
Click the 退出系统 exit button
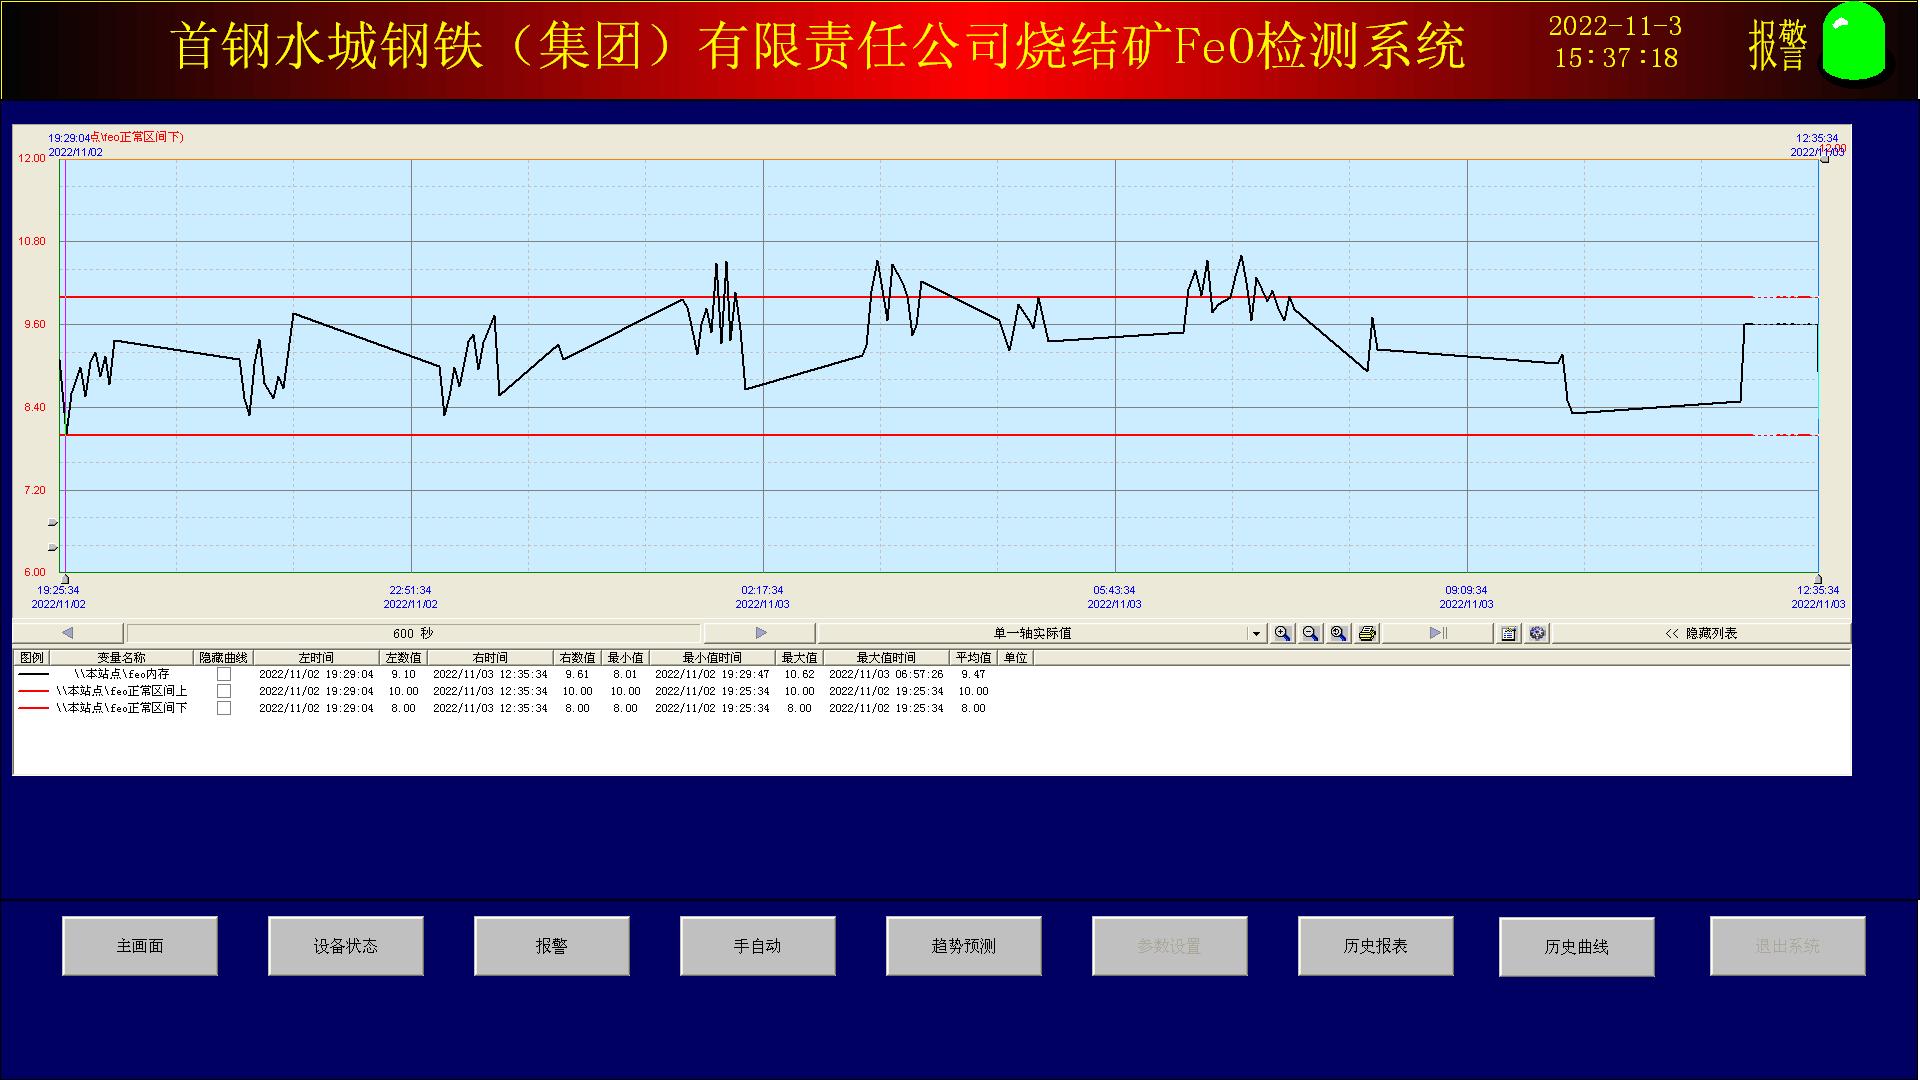(1788, 946)
